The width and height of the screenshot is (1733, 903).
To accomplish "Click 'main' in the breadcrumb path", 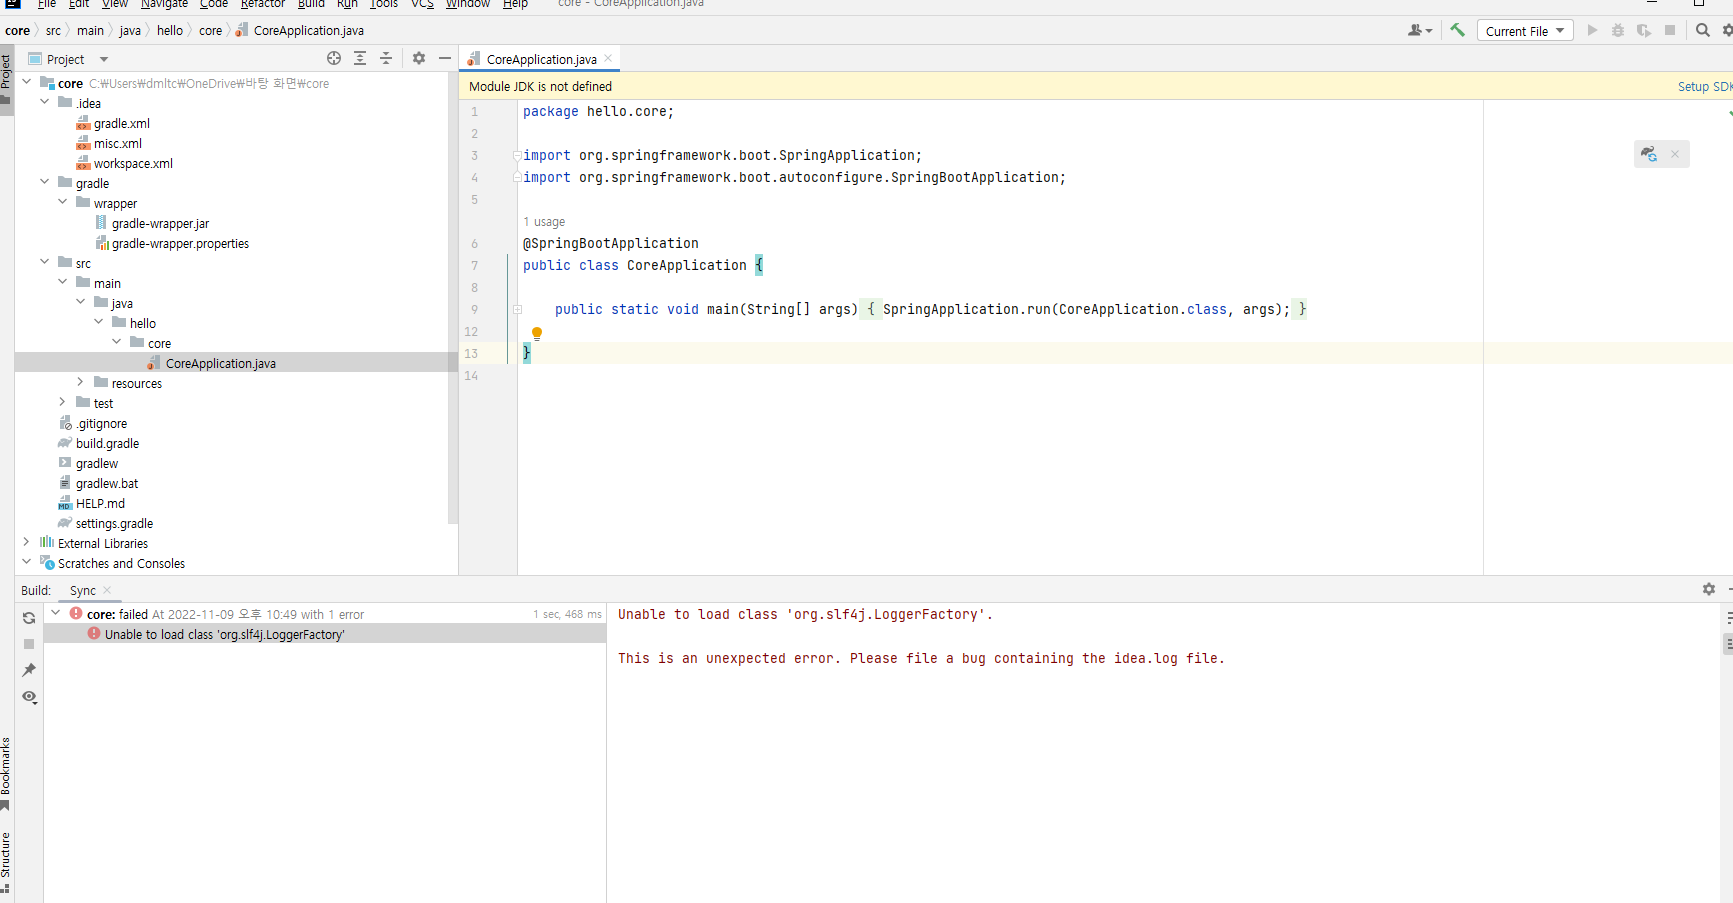I will coord(90,31).
